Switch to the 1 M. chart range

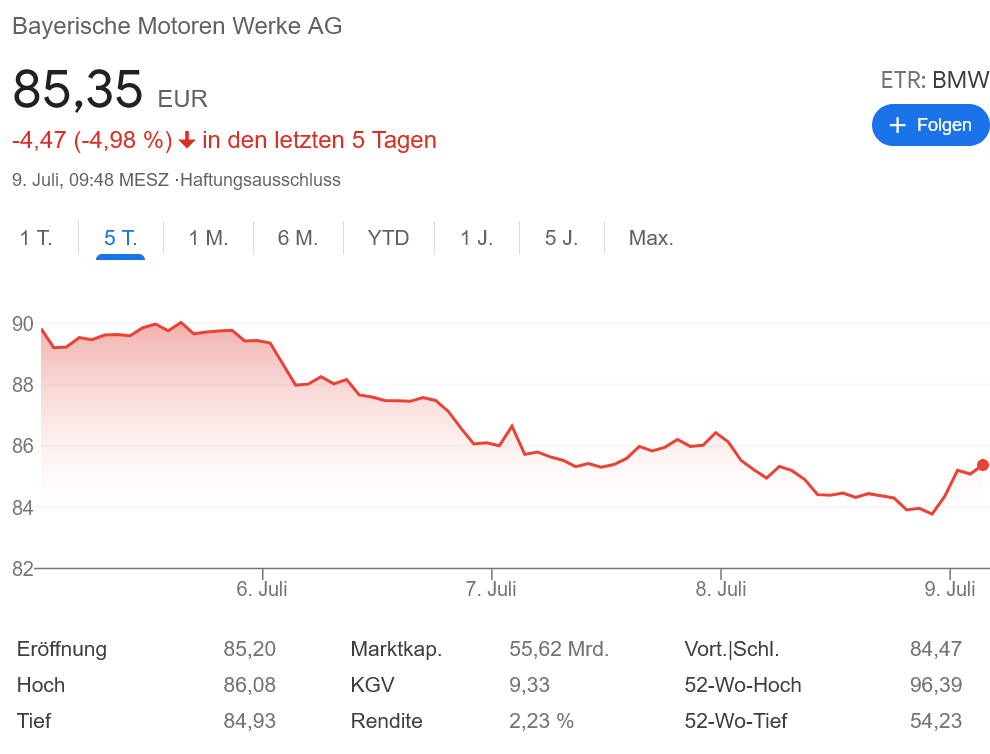[208, 238]
